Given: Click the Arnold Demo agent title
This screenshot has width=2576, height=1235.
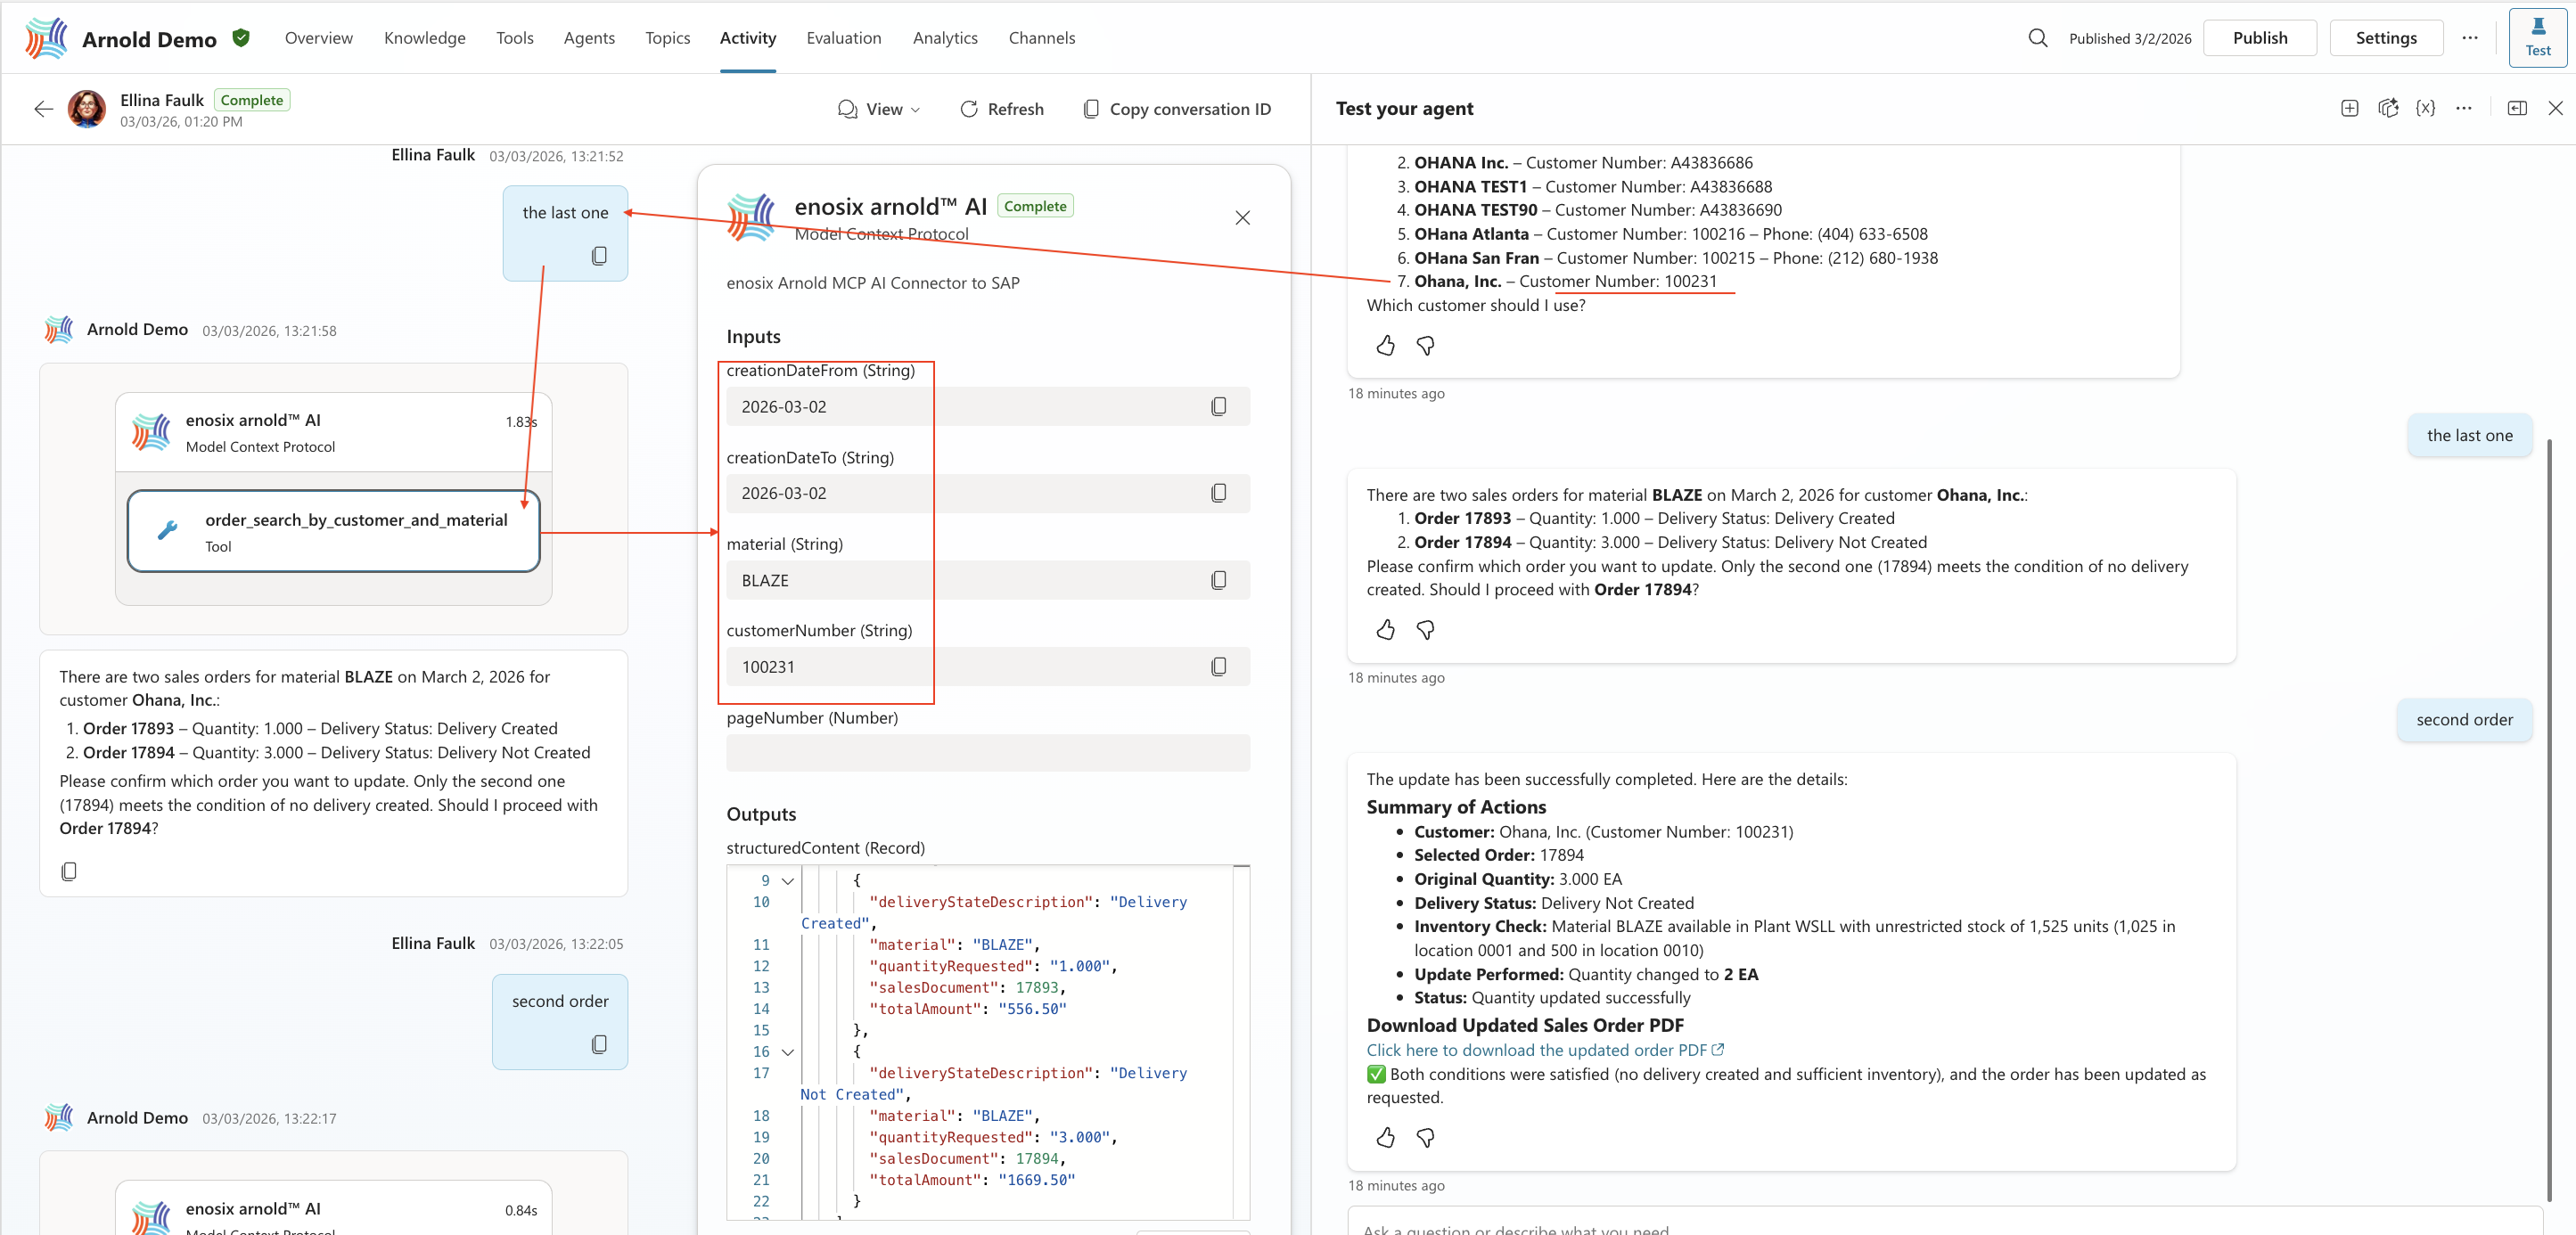Looking at the screenshot, I should coord(149,39).
